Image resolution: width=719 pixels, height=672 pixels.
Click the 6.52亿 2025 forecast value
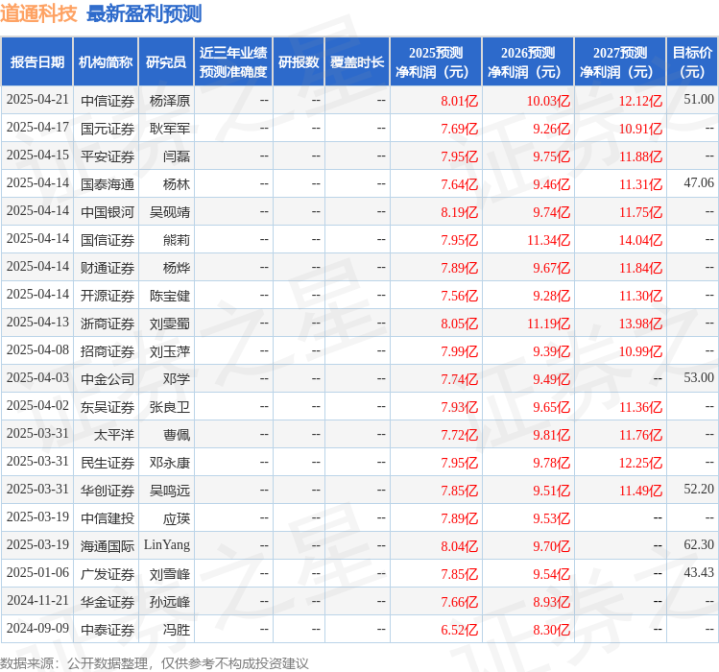click(459, 630)
